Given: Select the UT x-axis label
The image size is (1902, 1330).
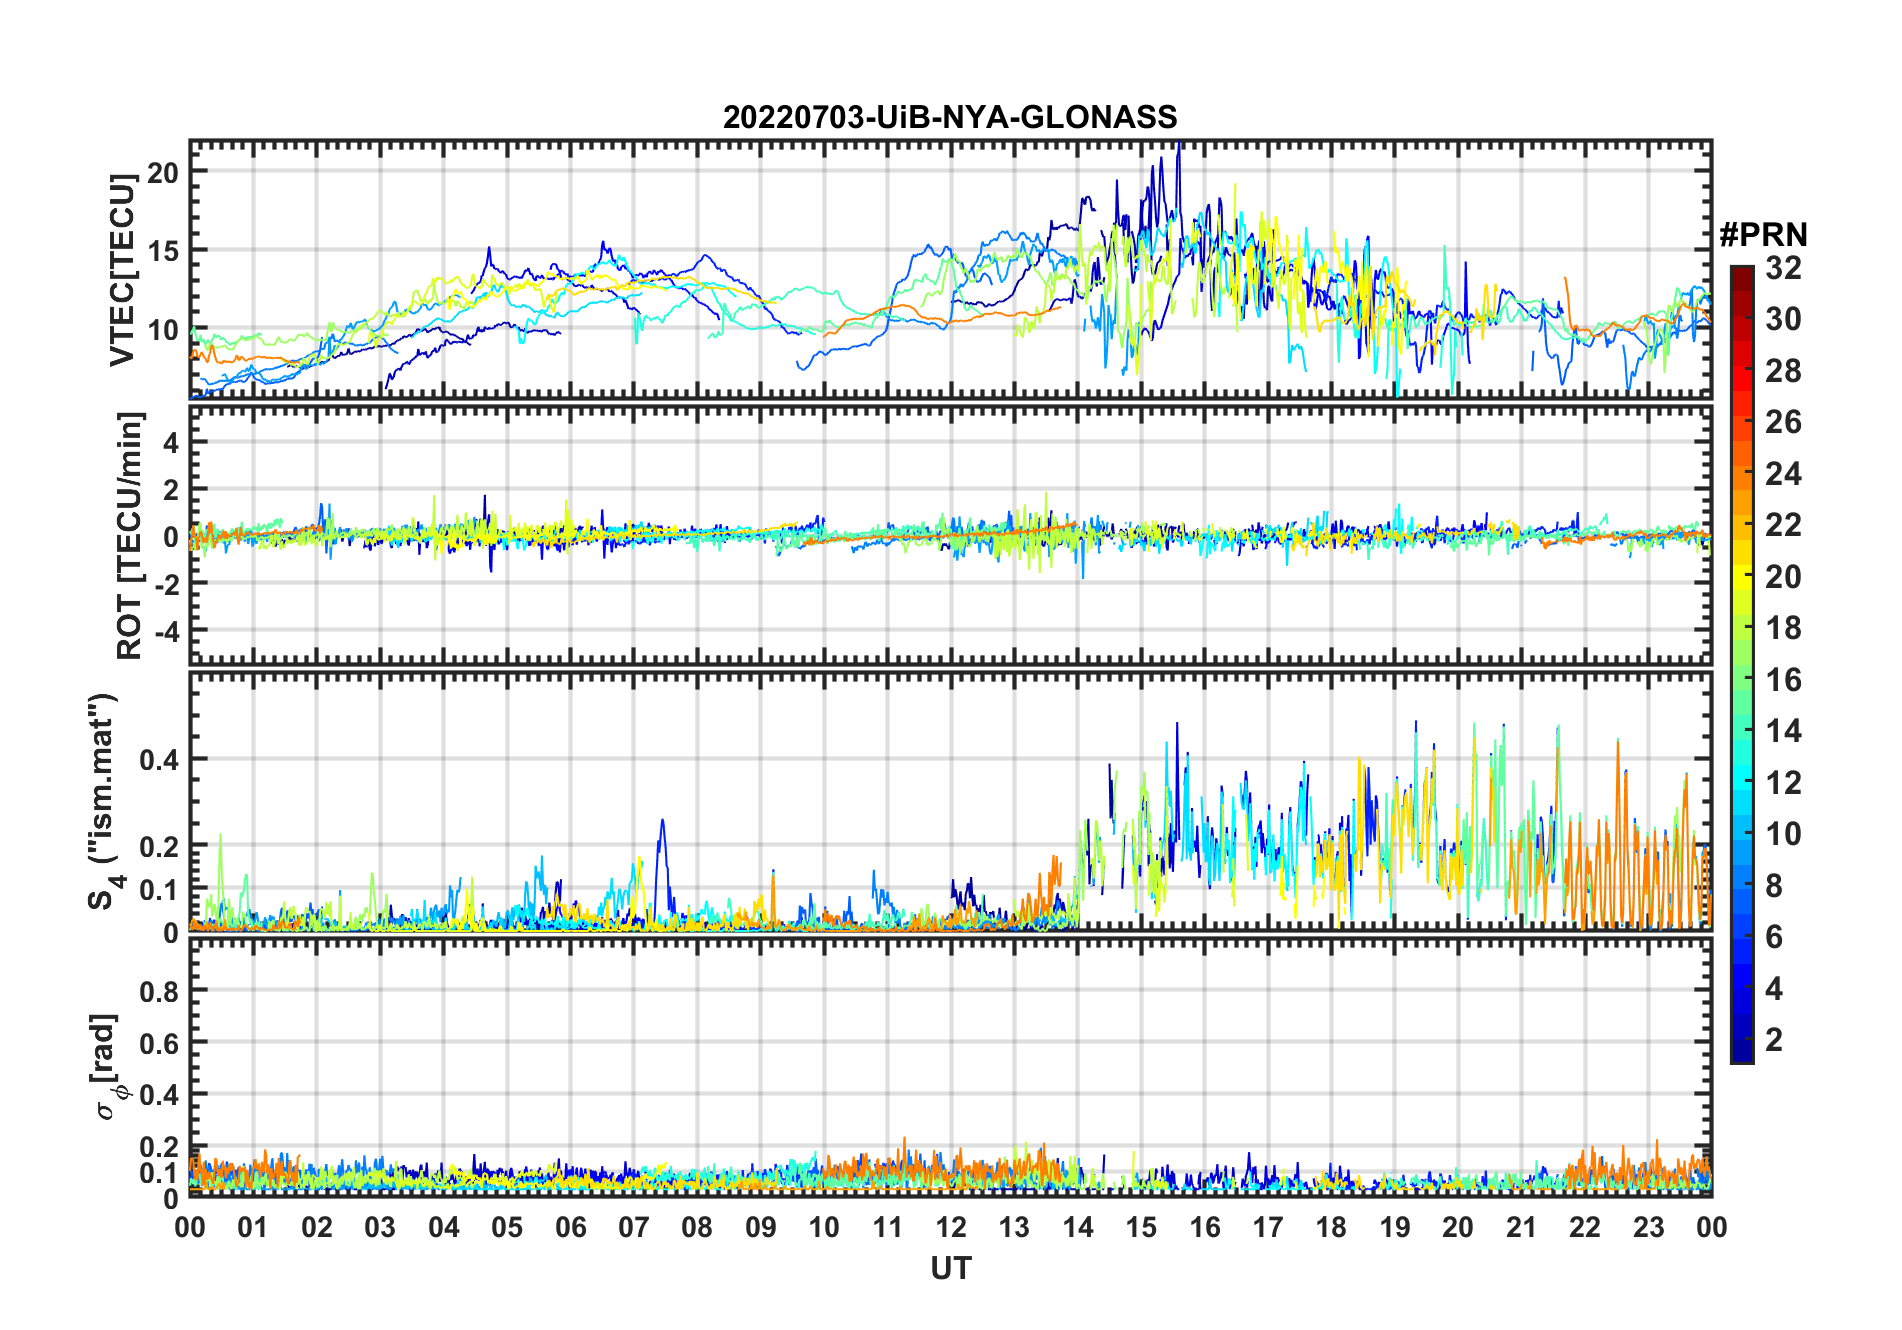Looking at the screenshot, I should 951,1269.
